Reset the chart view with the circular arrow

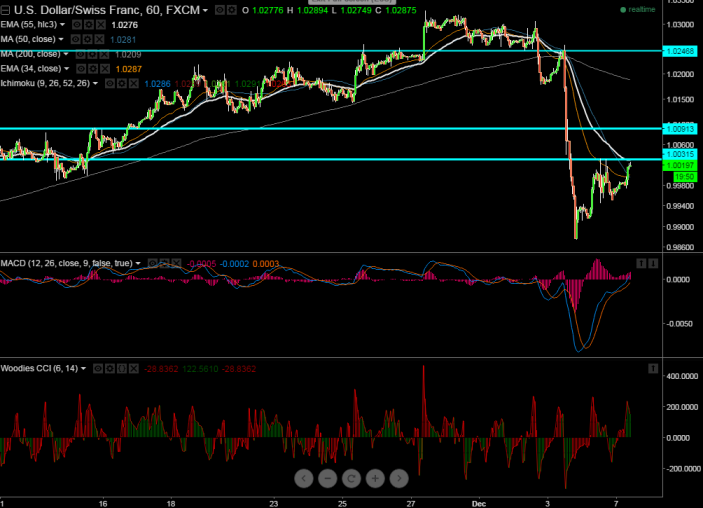pyautogui.click(x=352, y=478)
